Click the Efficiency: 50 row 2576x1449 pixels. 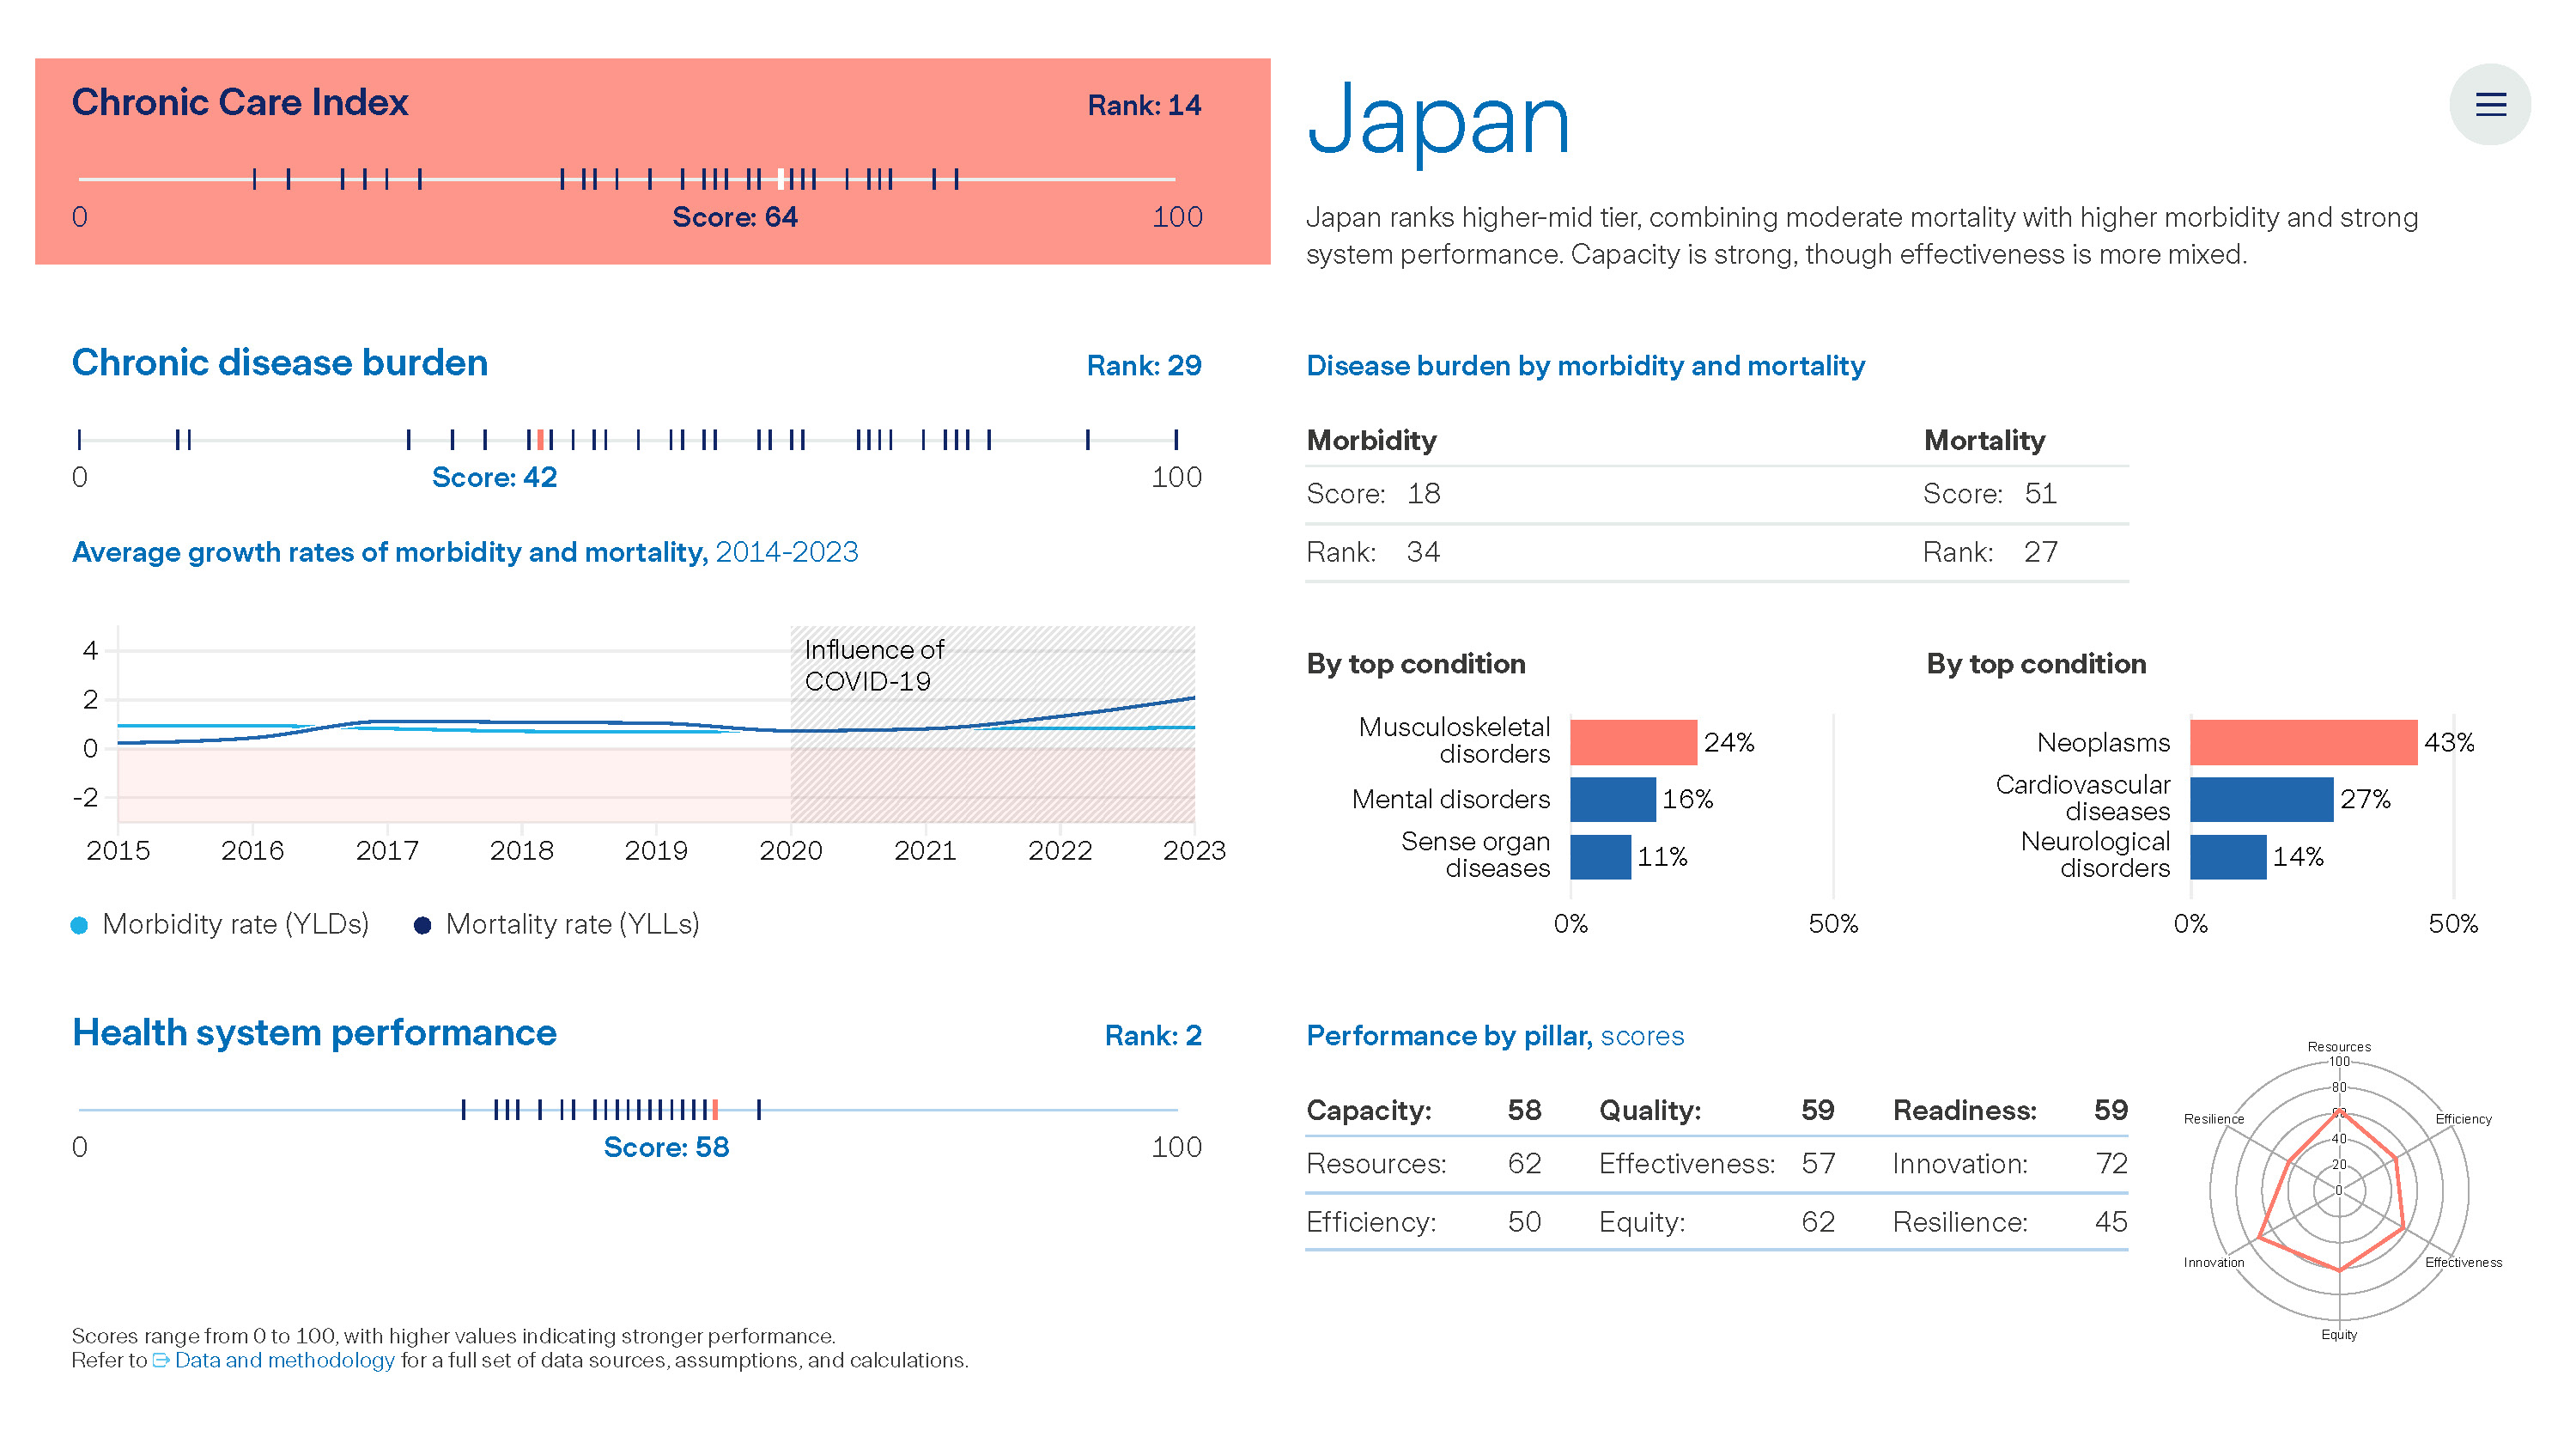tap(1424, 1222)
